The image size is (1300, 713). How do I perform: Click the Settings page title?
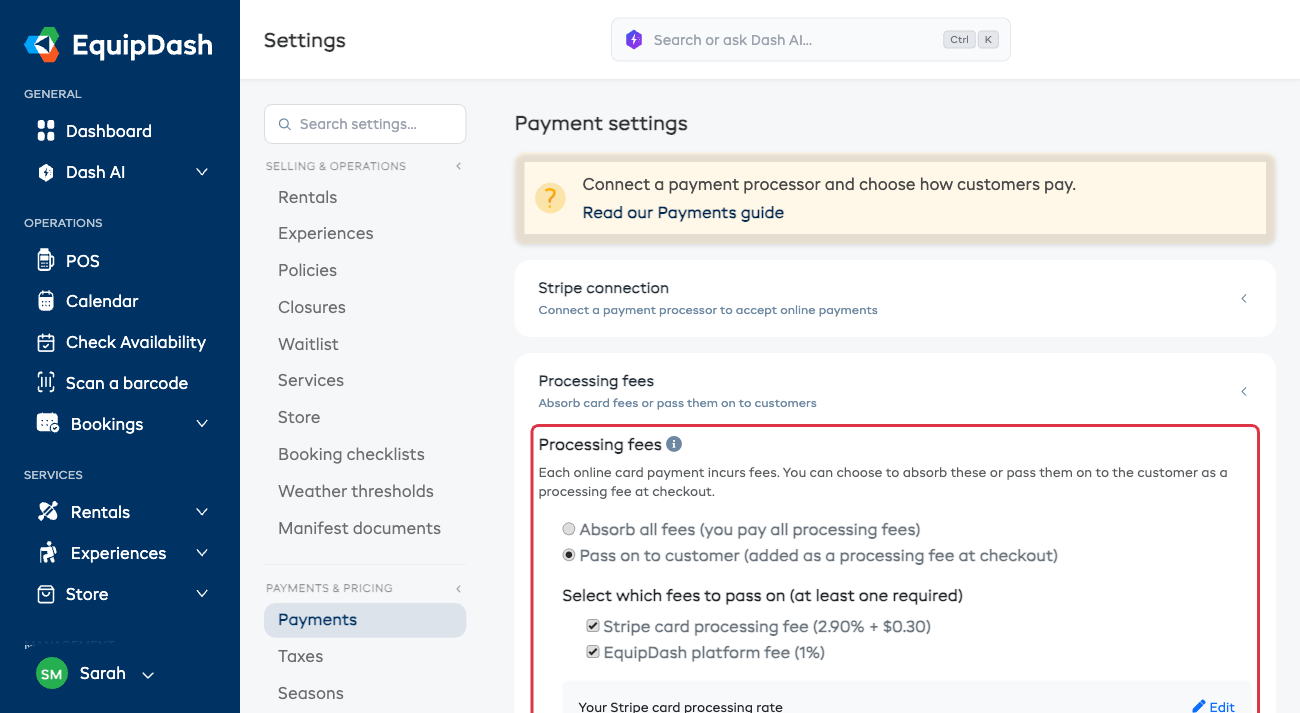(x=305, y=40)
